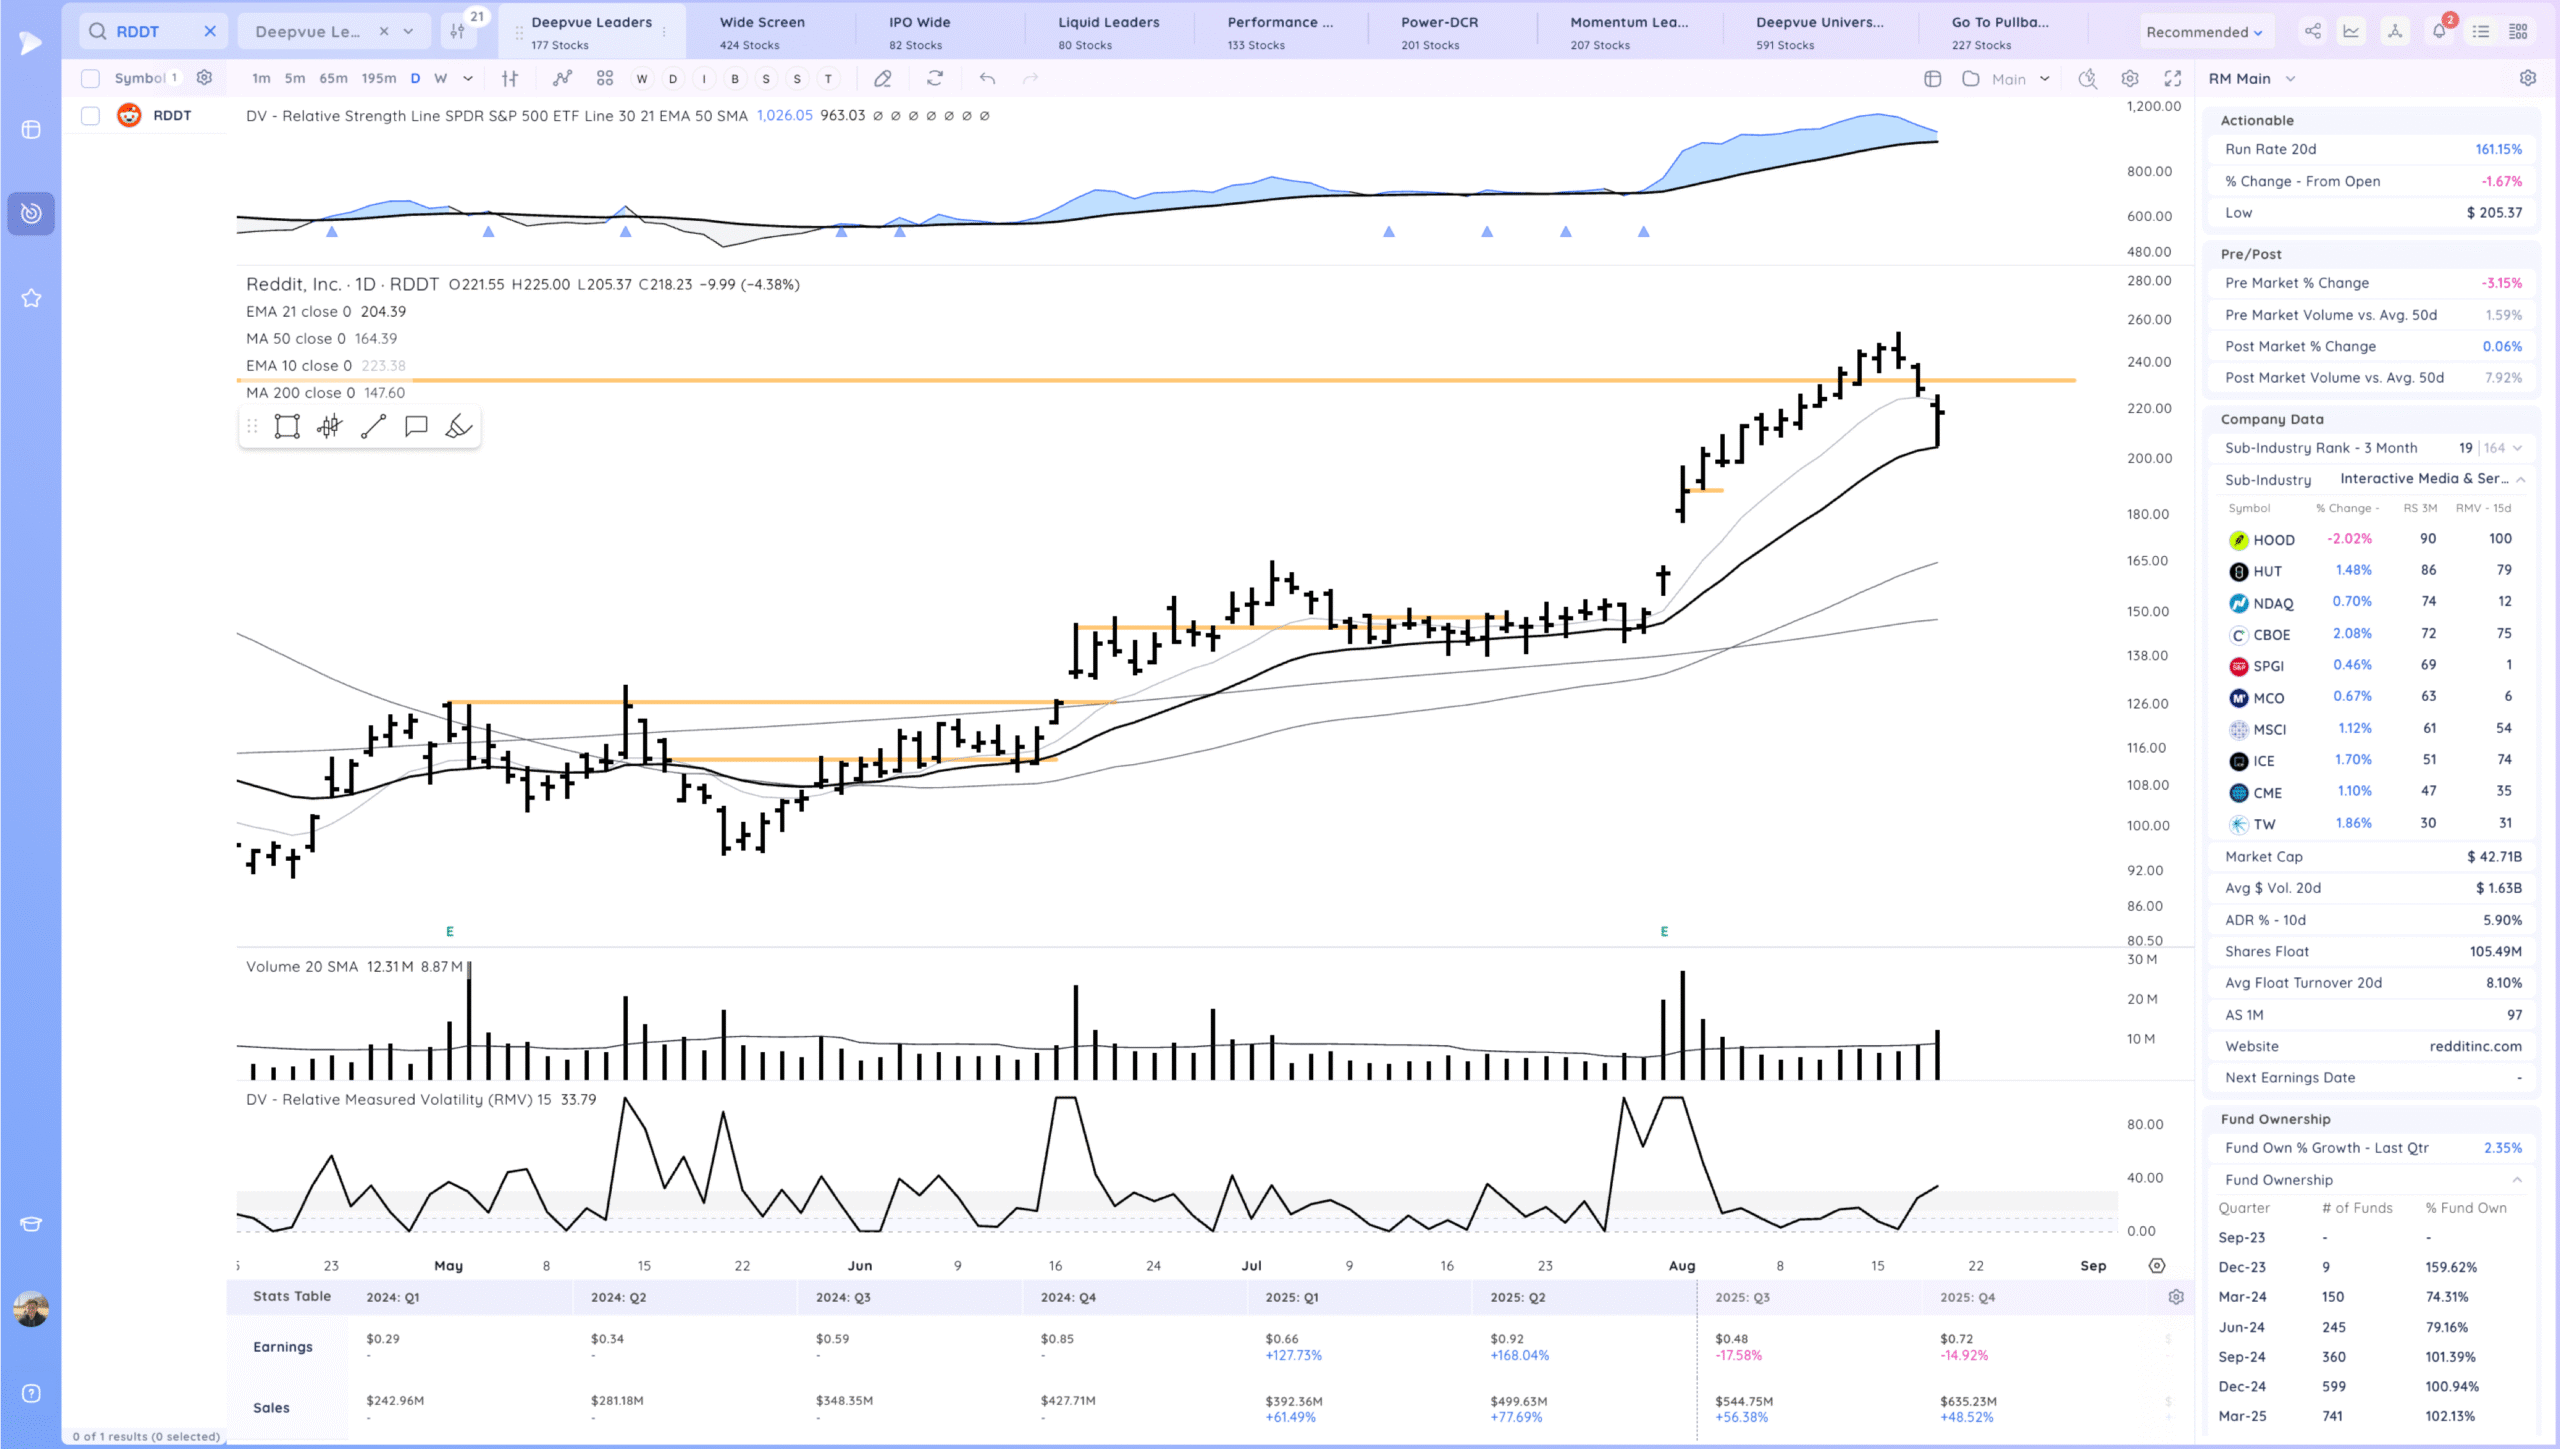
Task: Open the redditinc.com website link
Action: tap(2475, 1046)
